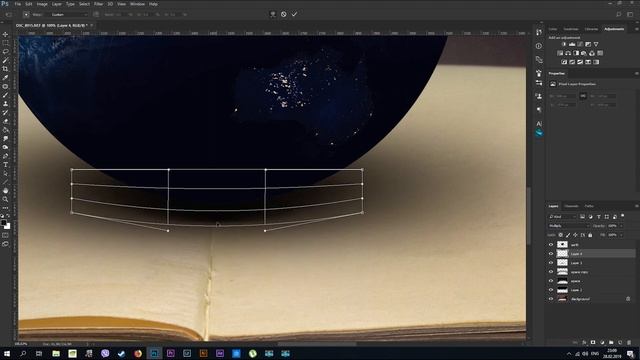Viewport: 640px width, 360px height.
Task: Switch to the Paths tab
Action: tap(589, 206)
